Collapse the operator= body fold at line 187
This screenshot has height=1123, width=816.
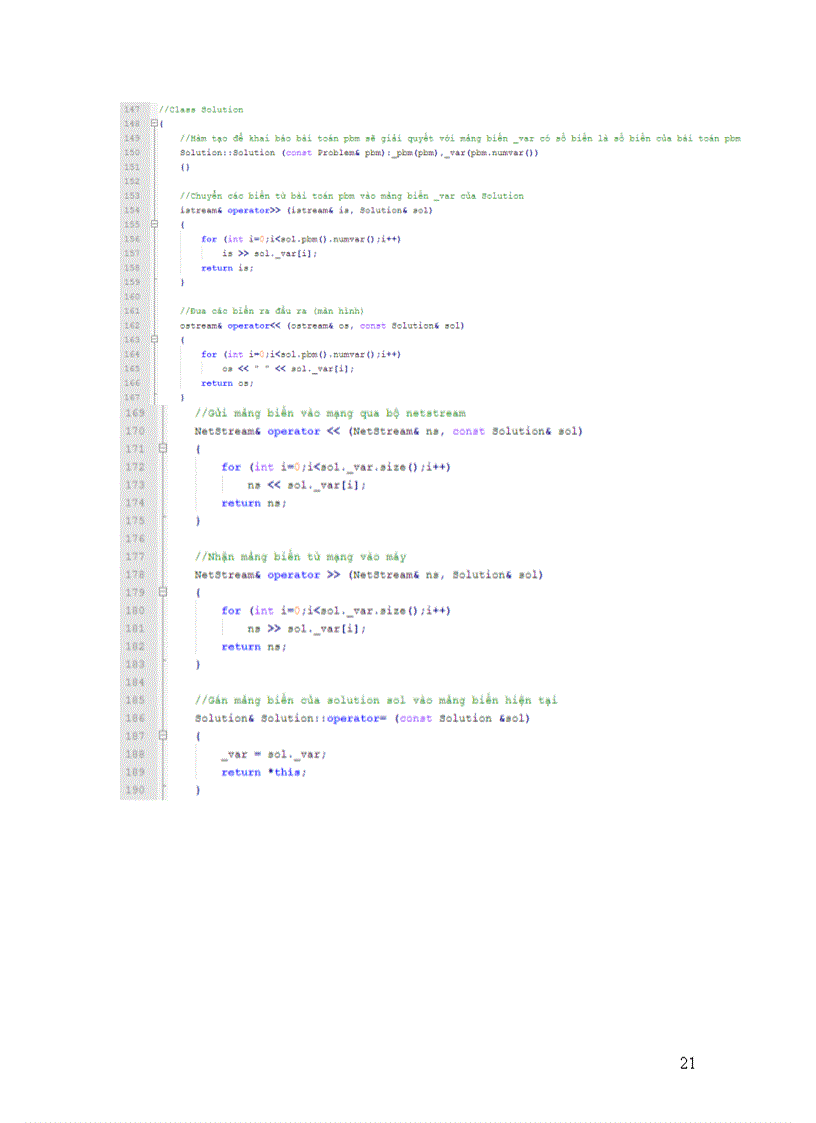point(163,736)
